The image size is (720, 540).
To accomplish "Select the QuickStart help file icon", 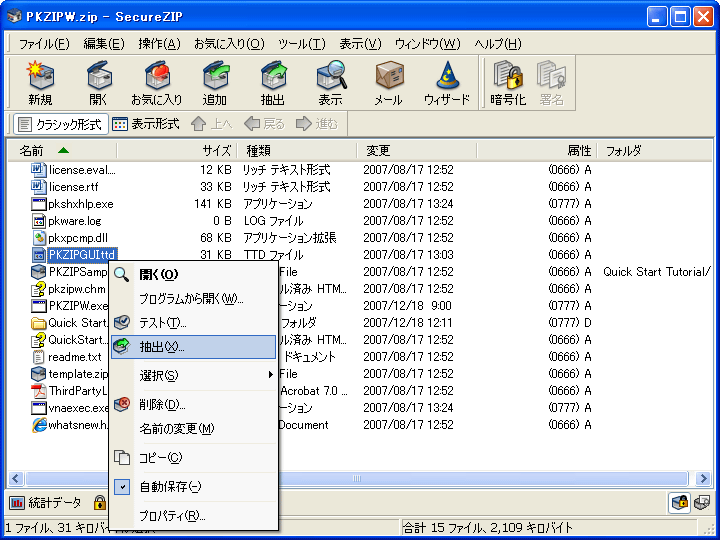I will coord(39,340).
